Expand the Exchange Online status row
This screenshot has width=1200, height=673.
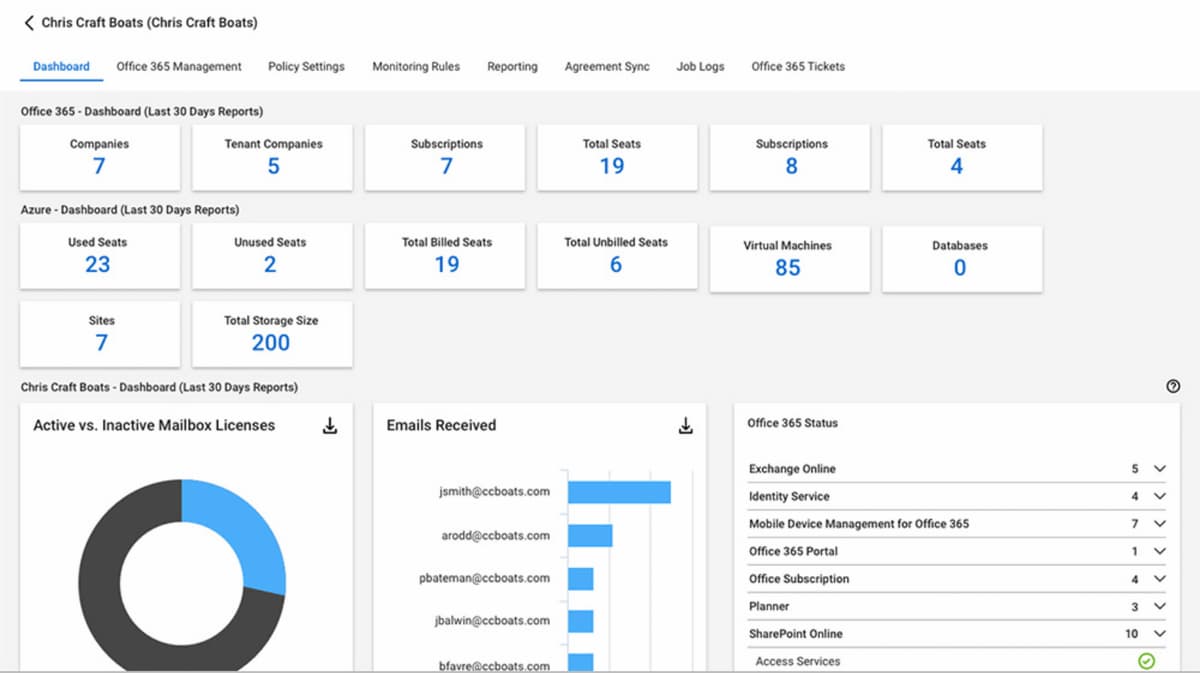1159,469
